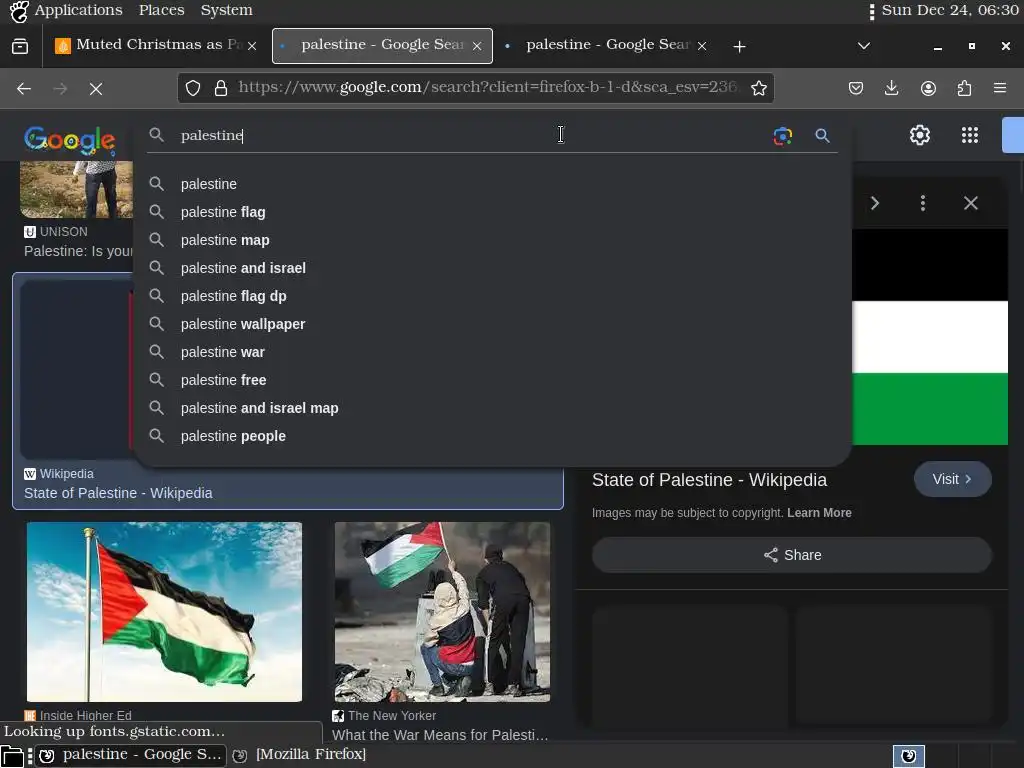The image size is (1024, 768).
Task: Pick suggestion "palestine free"
Action: click(x=493, y=380)
